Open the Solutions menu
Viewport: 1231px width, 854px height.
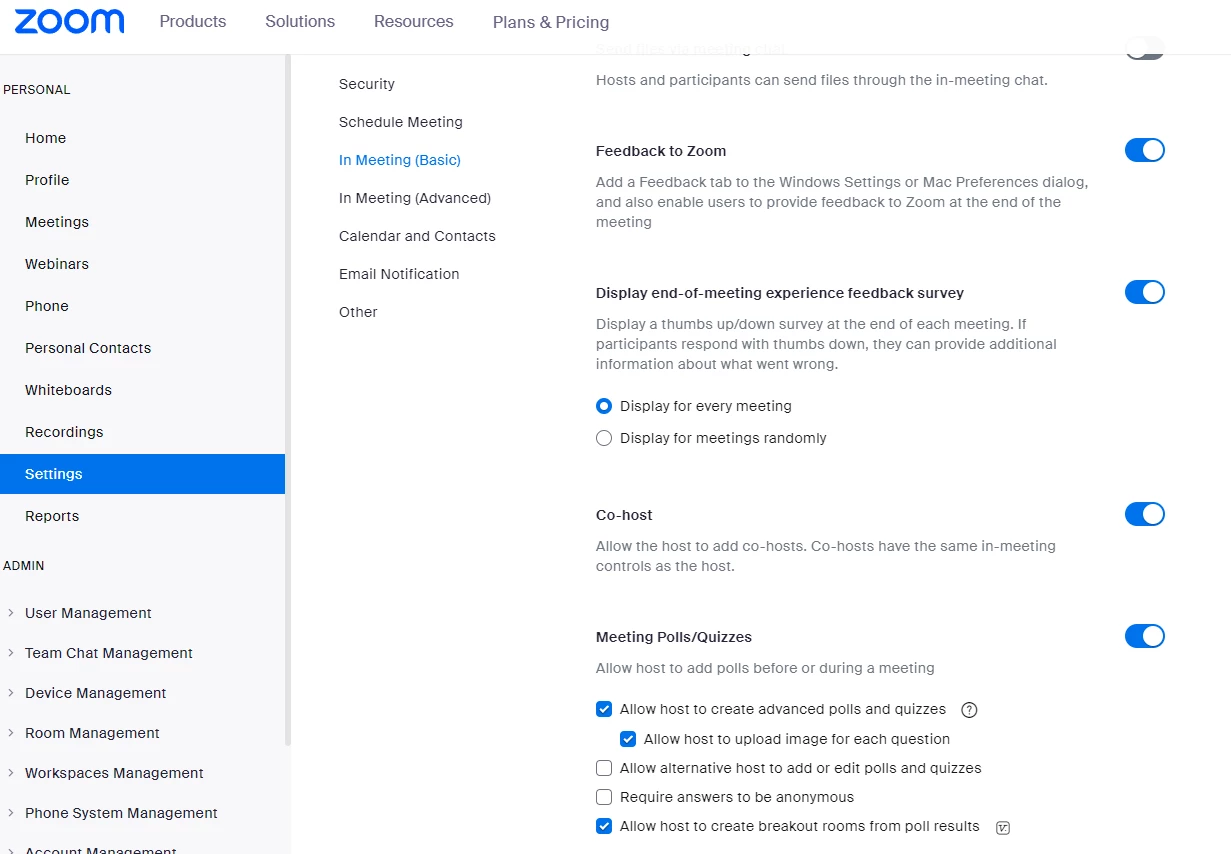click(300, 21)
